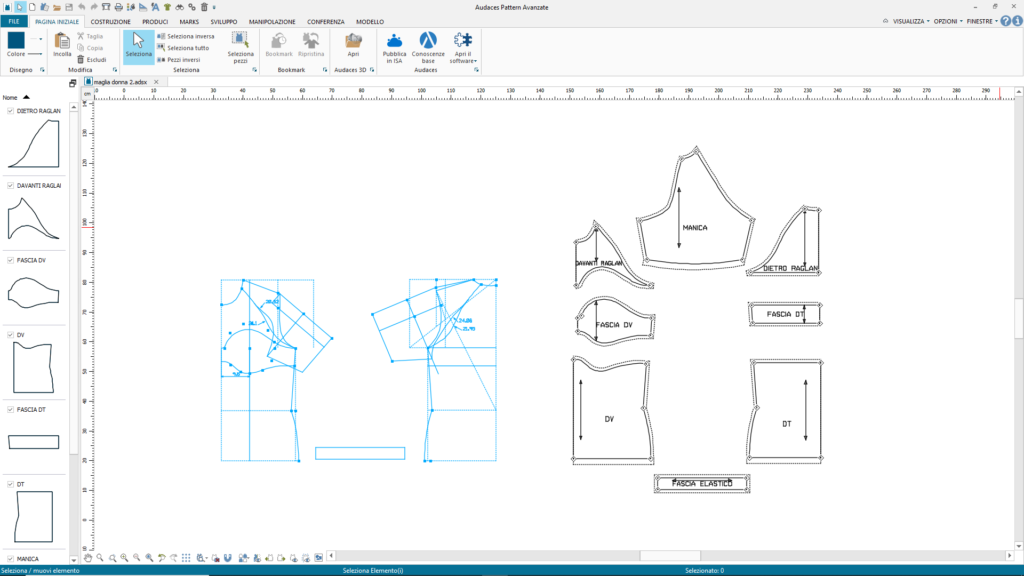Screen dimensions: 1024x576
Task: Click the restore panel icon above pieces list
Action: 72,83
